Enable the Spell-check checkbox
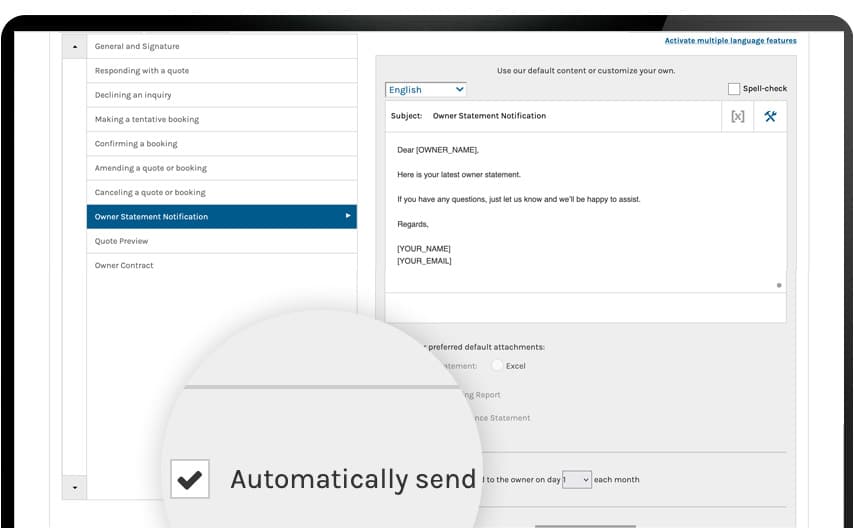The height and width of the screenshot is (528, 854). [734, 89]
